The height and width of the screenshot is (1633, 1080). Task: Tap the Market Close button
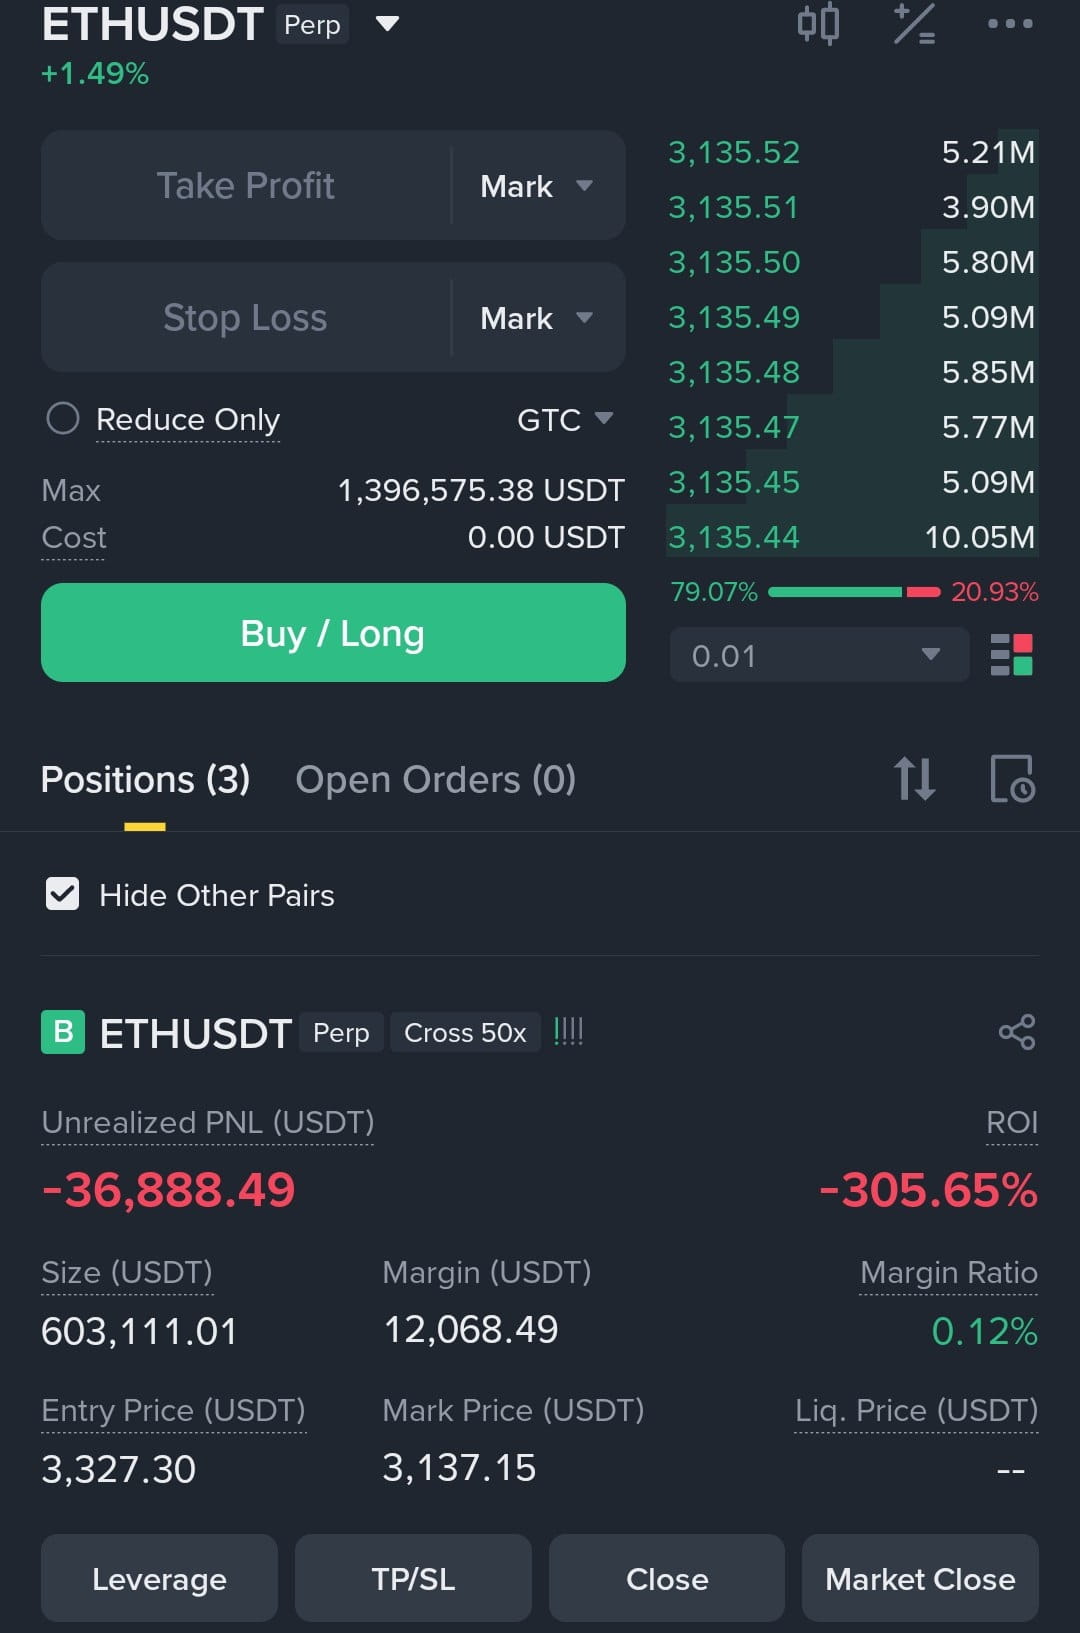(x=920, y=1578)
